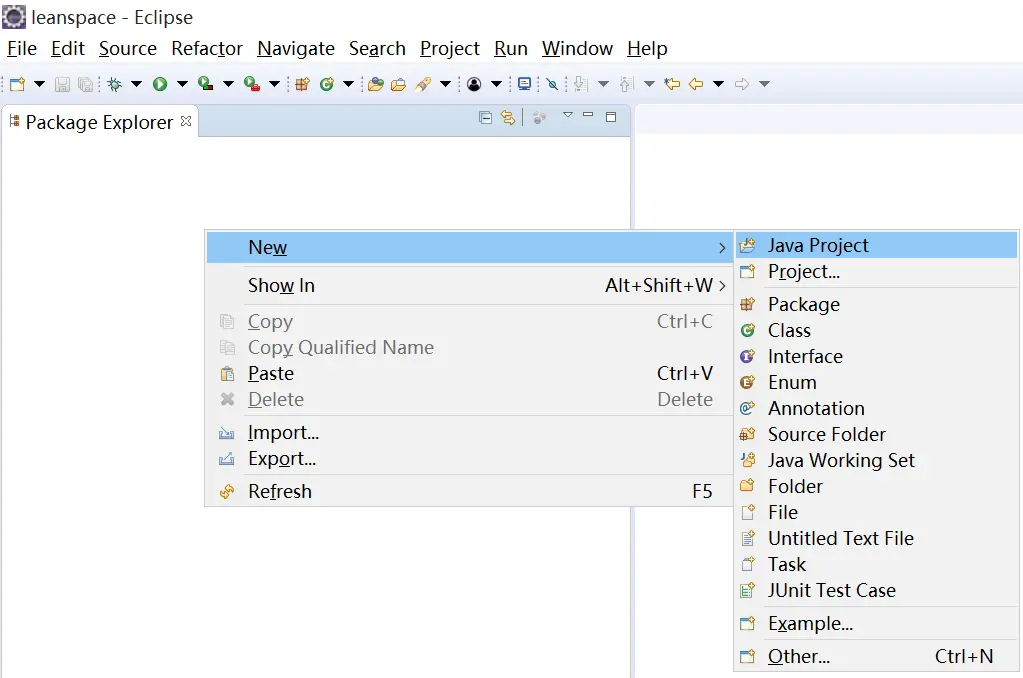Choose Refresh from the context menu
This screenshot has height=678, width=1023.
pyautogui.click(x=470, y=491)
